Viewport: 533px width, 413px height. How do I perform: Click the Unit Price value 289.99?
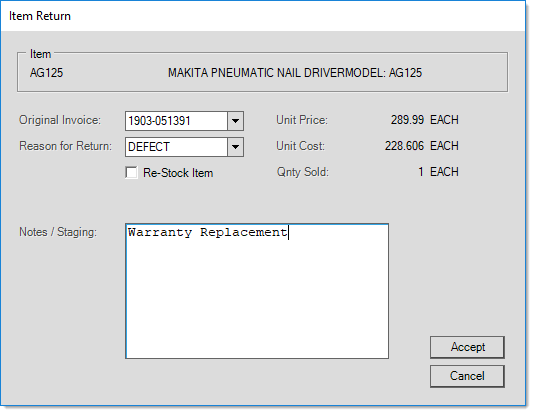point(407,120)
